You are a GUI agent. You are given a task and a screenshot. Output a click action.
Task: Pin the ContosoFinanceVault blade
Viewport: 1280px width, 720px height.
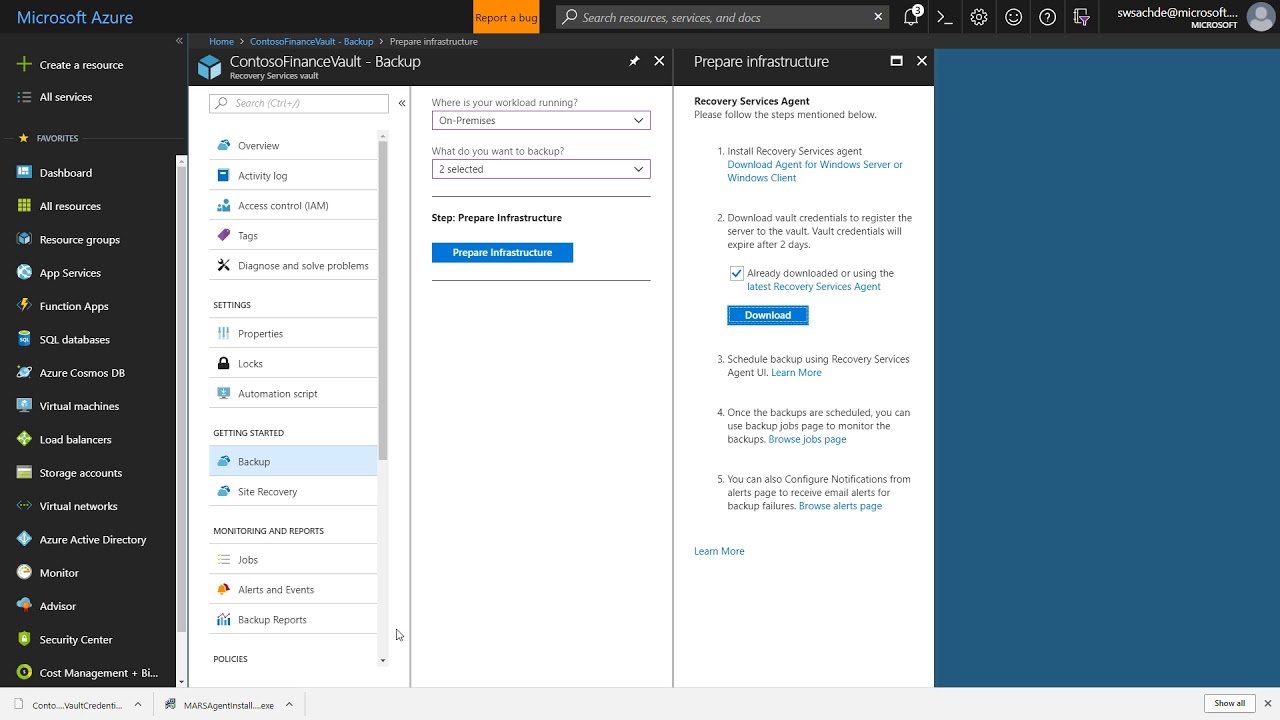click(634, 61)
